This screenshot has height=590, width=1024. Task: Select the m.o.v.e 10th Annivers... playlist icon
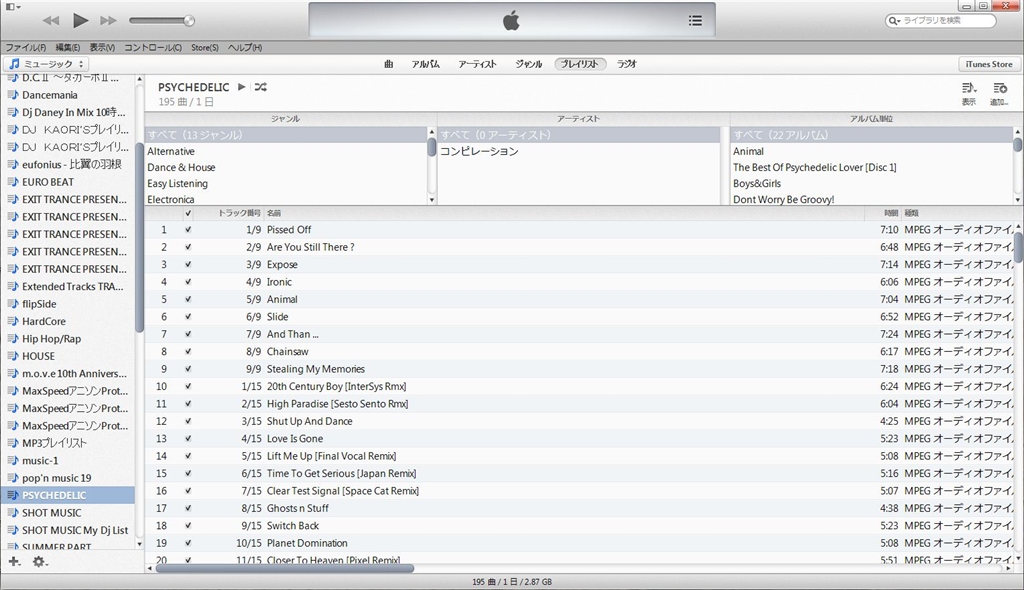click(x=12, y=374)
